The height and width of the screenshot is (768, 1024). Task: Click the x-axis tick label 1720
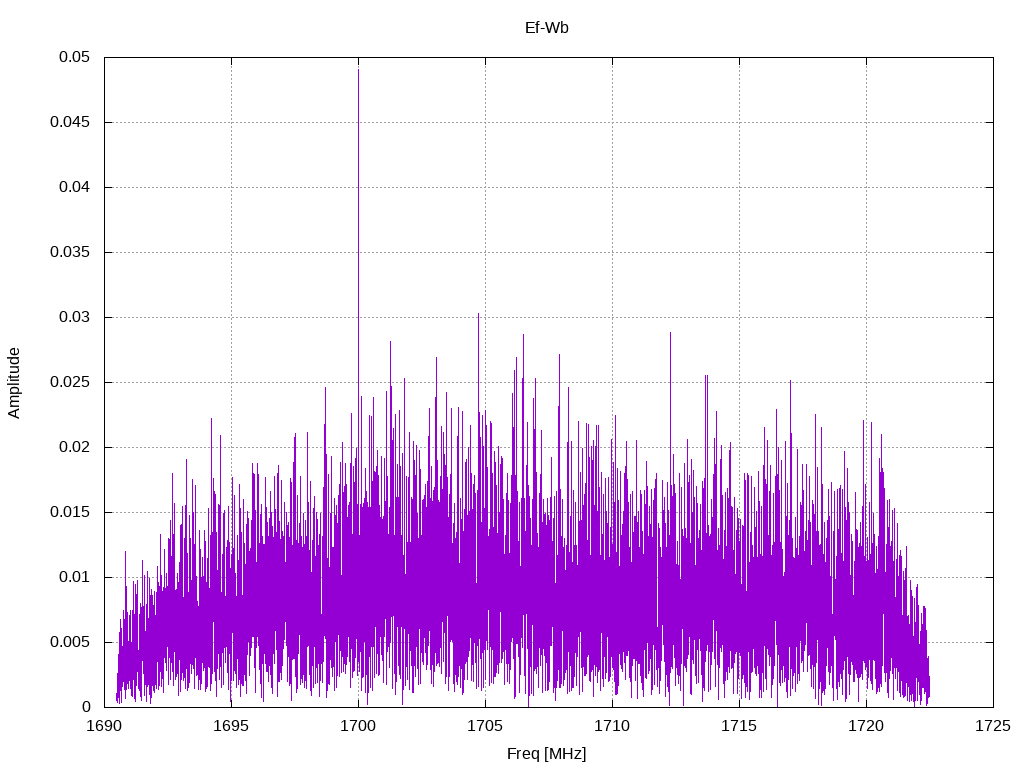(866, 726)
